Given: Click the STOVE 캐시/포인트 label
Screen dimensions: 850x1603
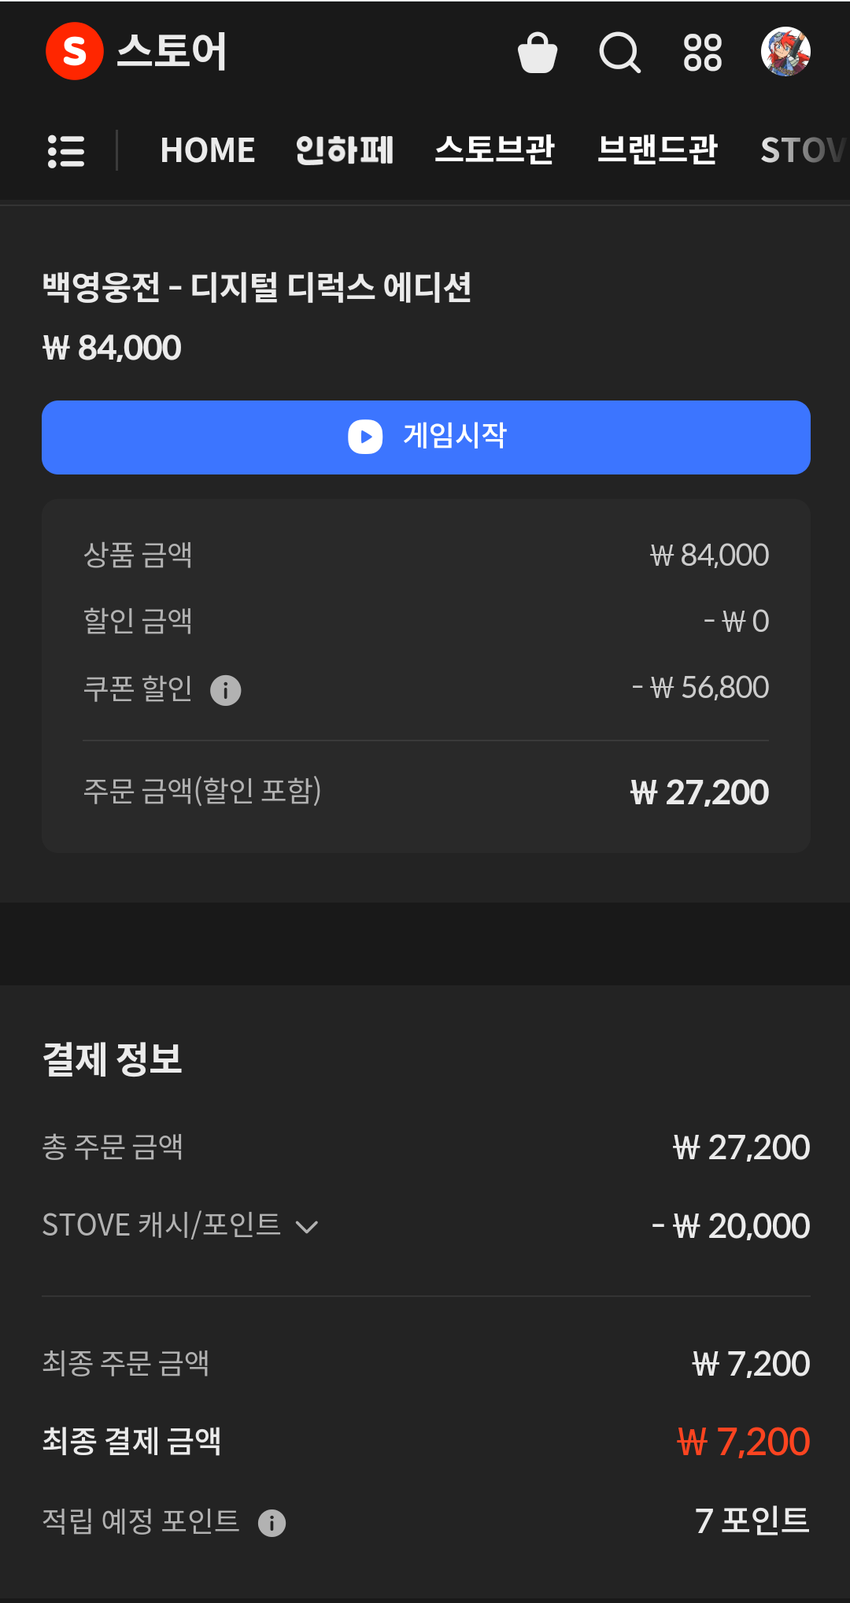Looking at the screenshot, I should pyautogui.click(x=161, y=1225).
